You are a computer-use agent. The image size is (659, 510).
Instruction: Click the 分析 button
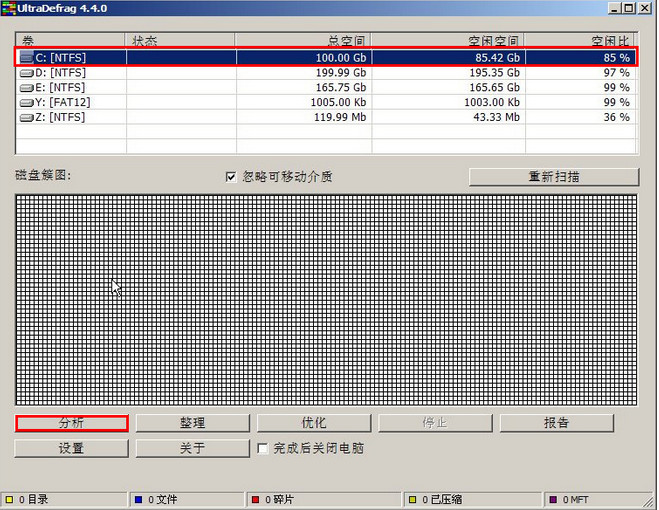pyautogui.click(x=71, y=423)
